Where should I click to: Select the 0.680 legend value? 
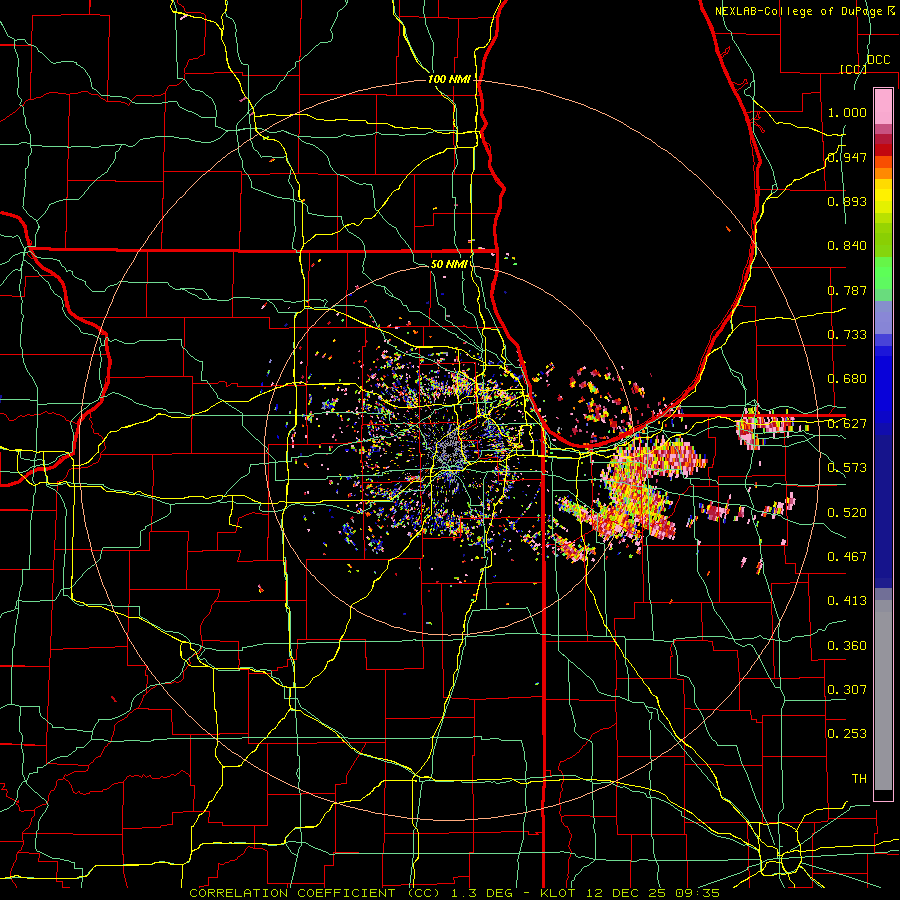point(847,379)
